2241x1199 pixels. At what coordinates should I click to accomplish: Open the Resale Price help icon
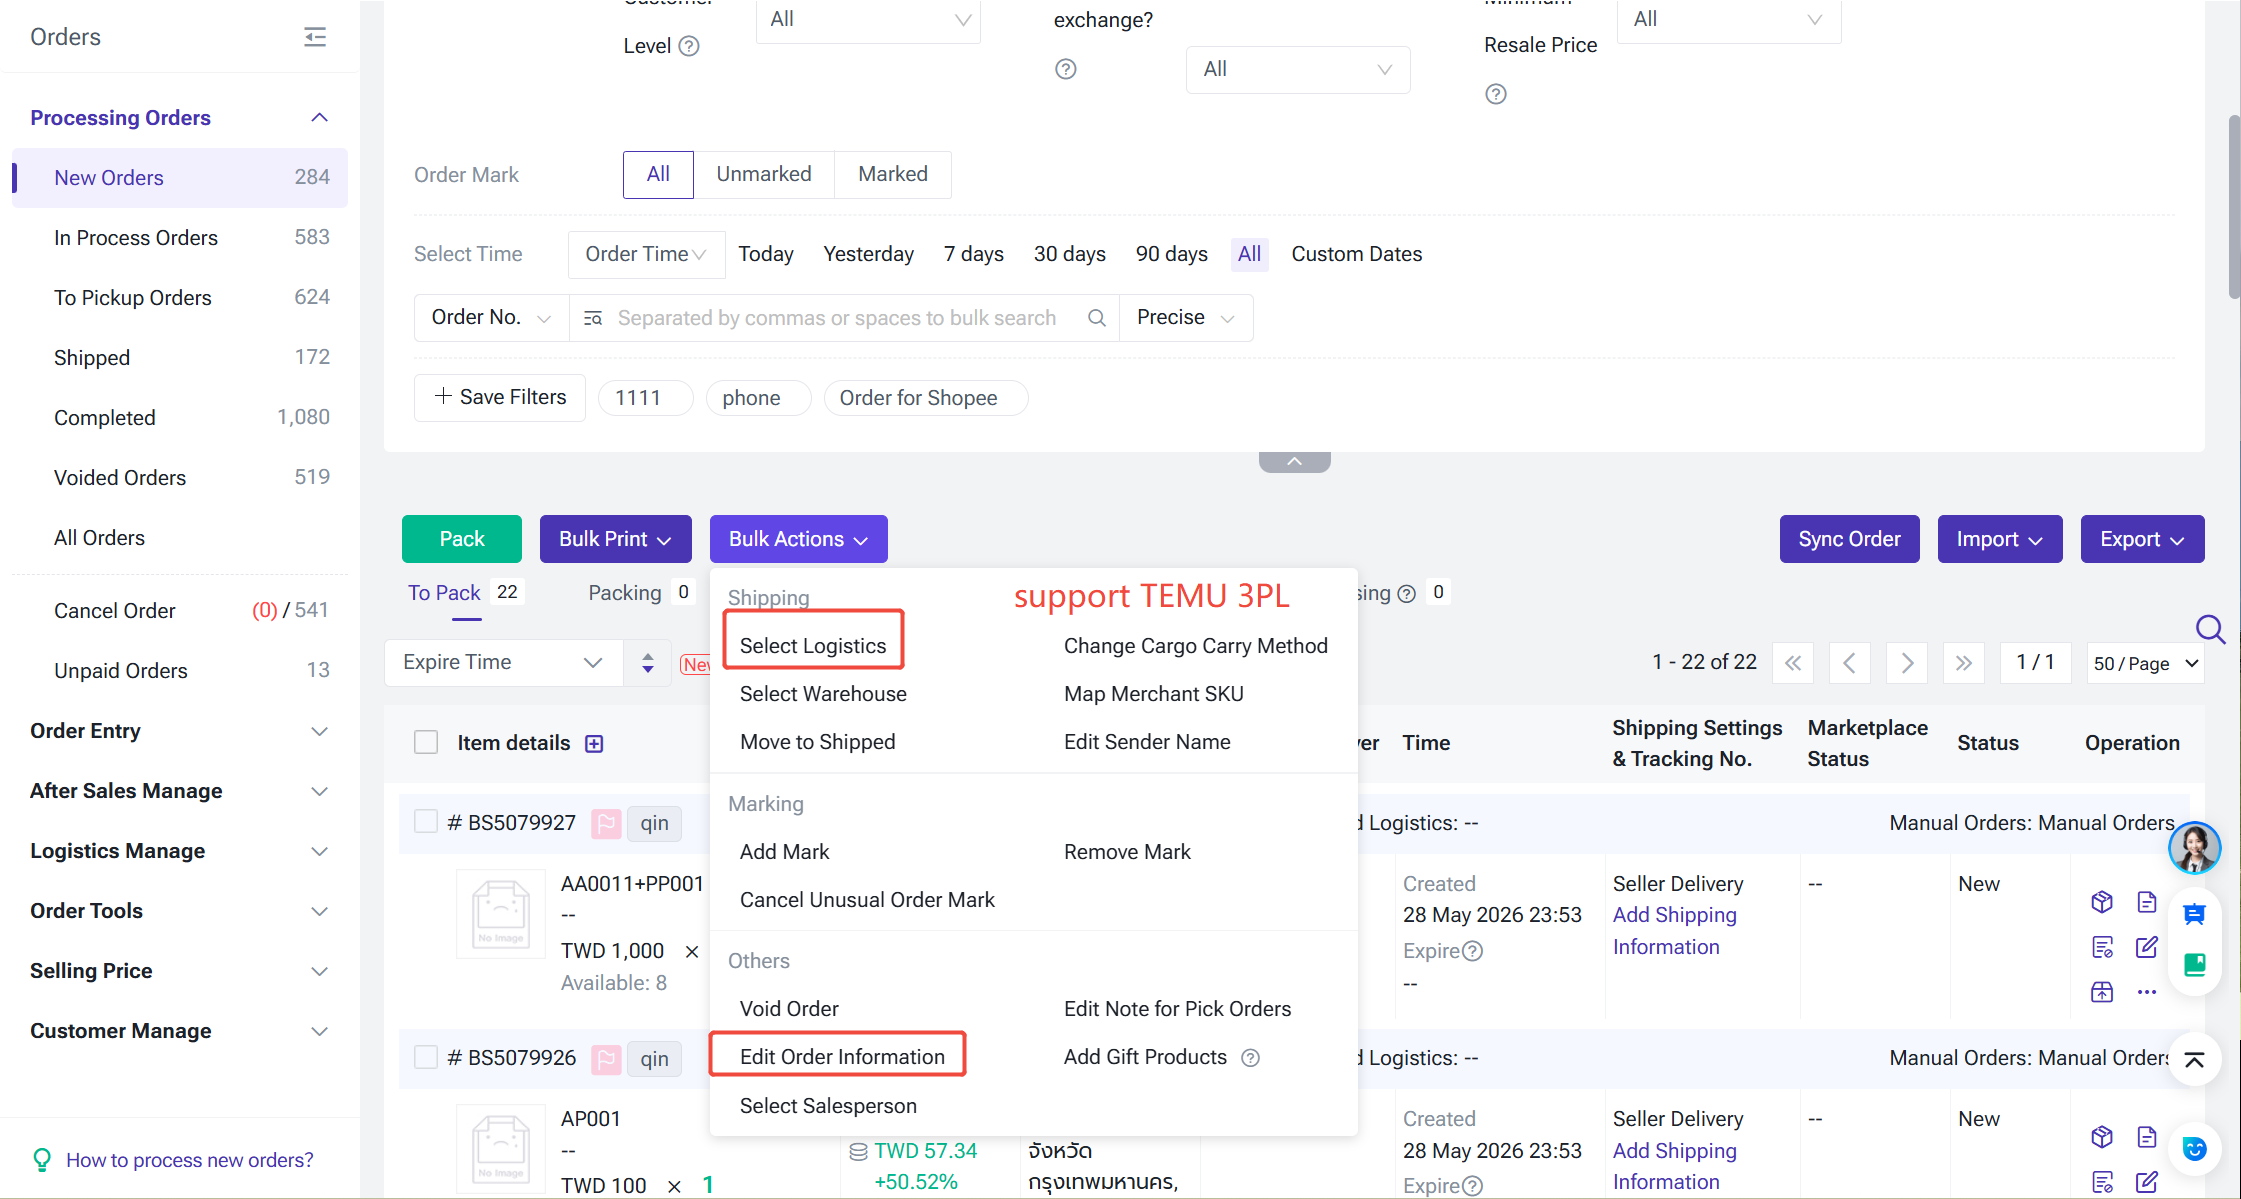point(1496,94)
